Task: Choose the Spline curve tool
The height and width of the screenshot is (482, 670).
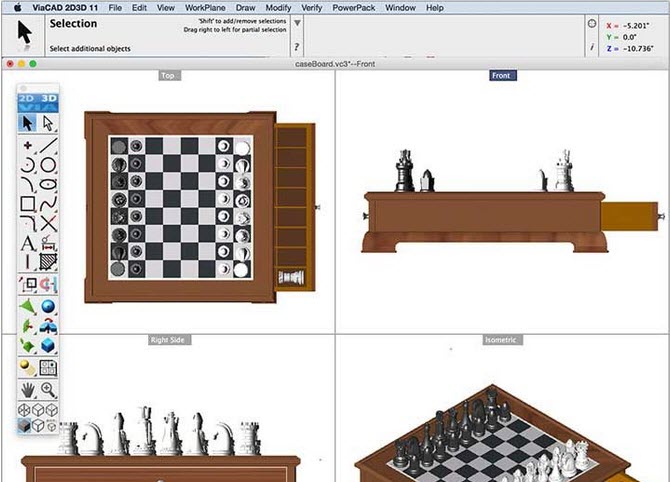Action: (48, 204)
